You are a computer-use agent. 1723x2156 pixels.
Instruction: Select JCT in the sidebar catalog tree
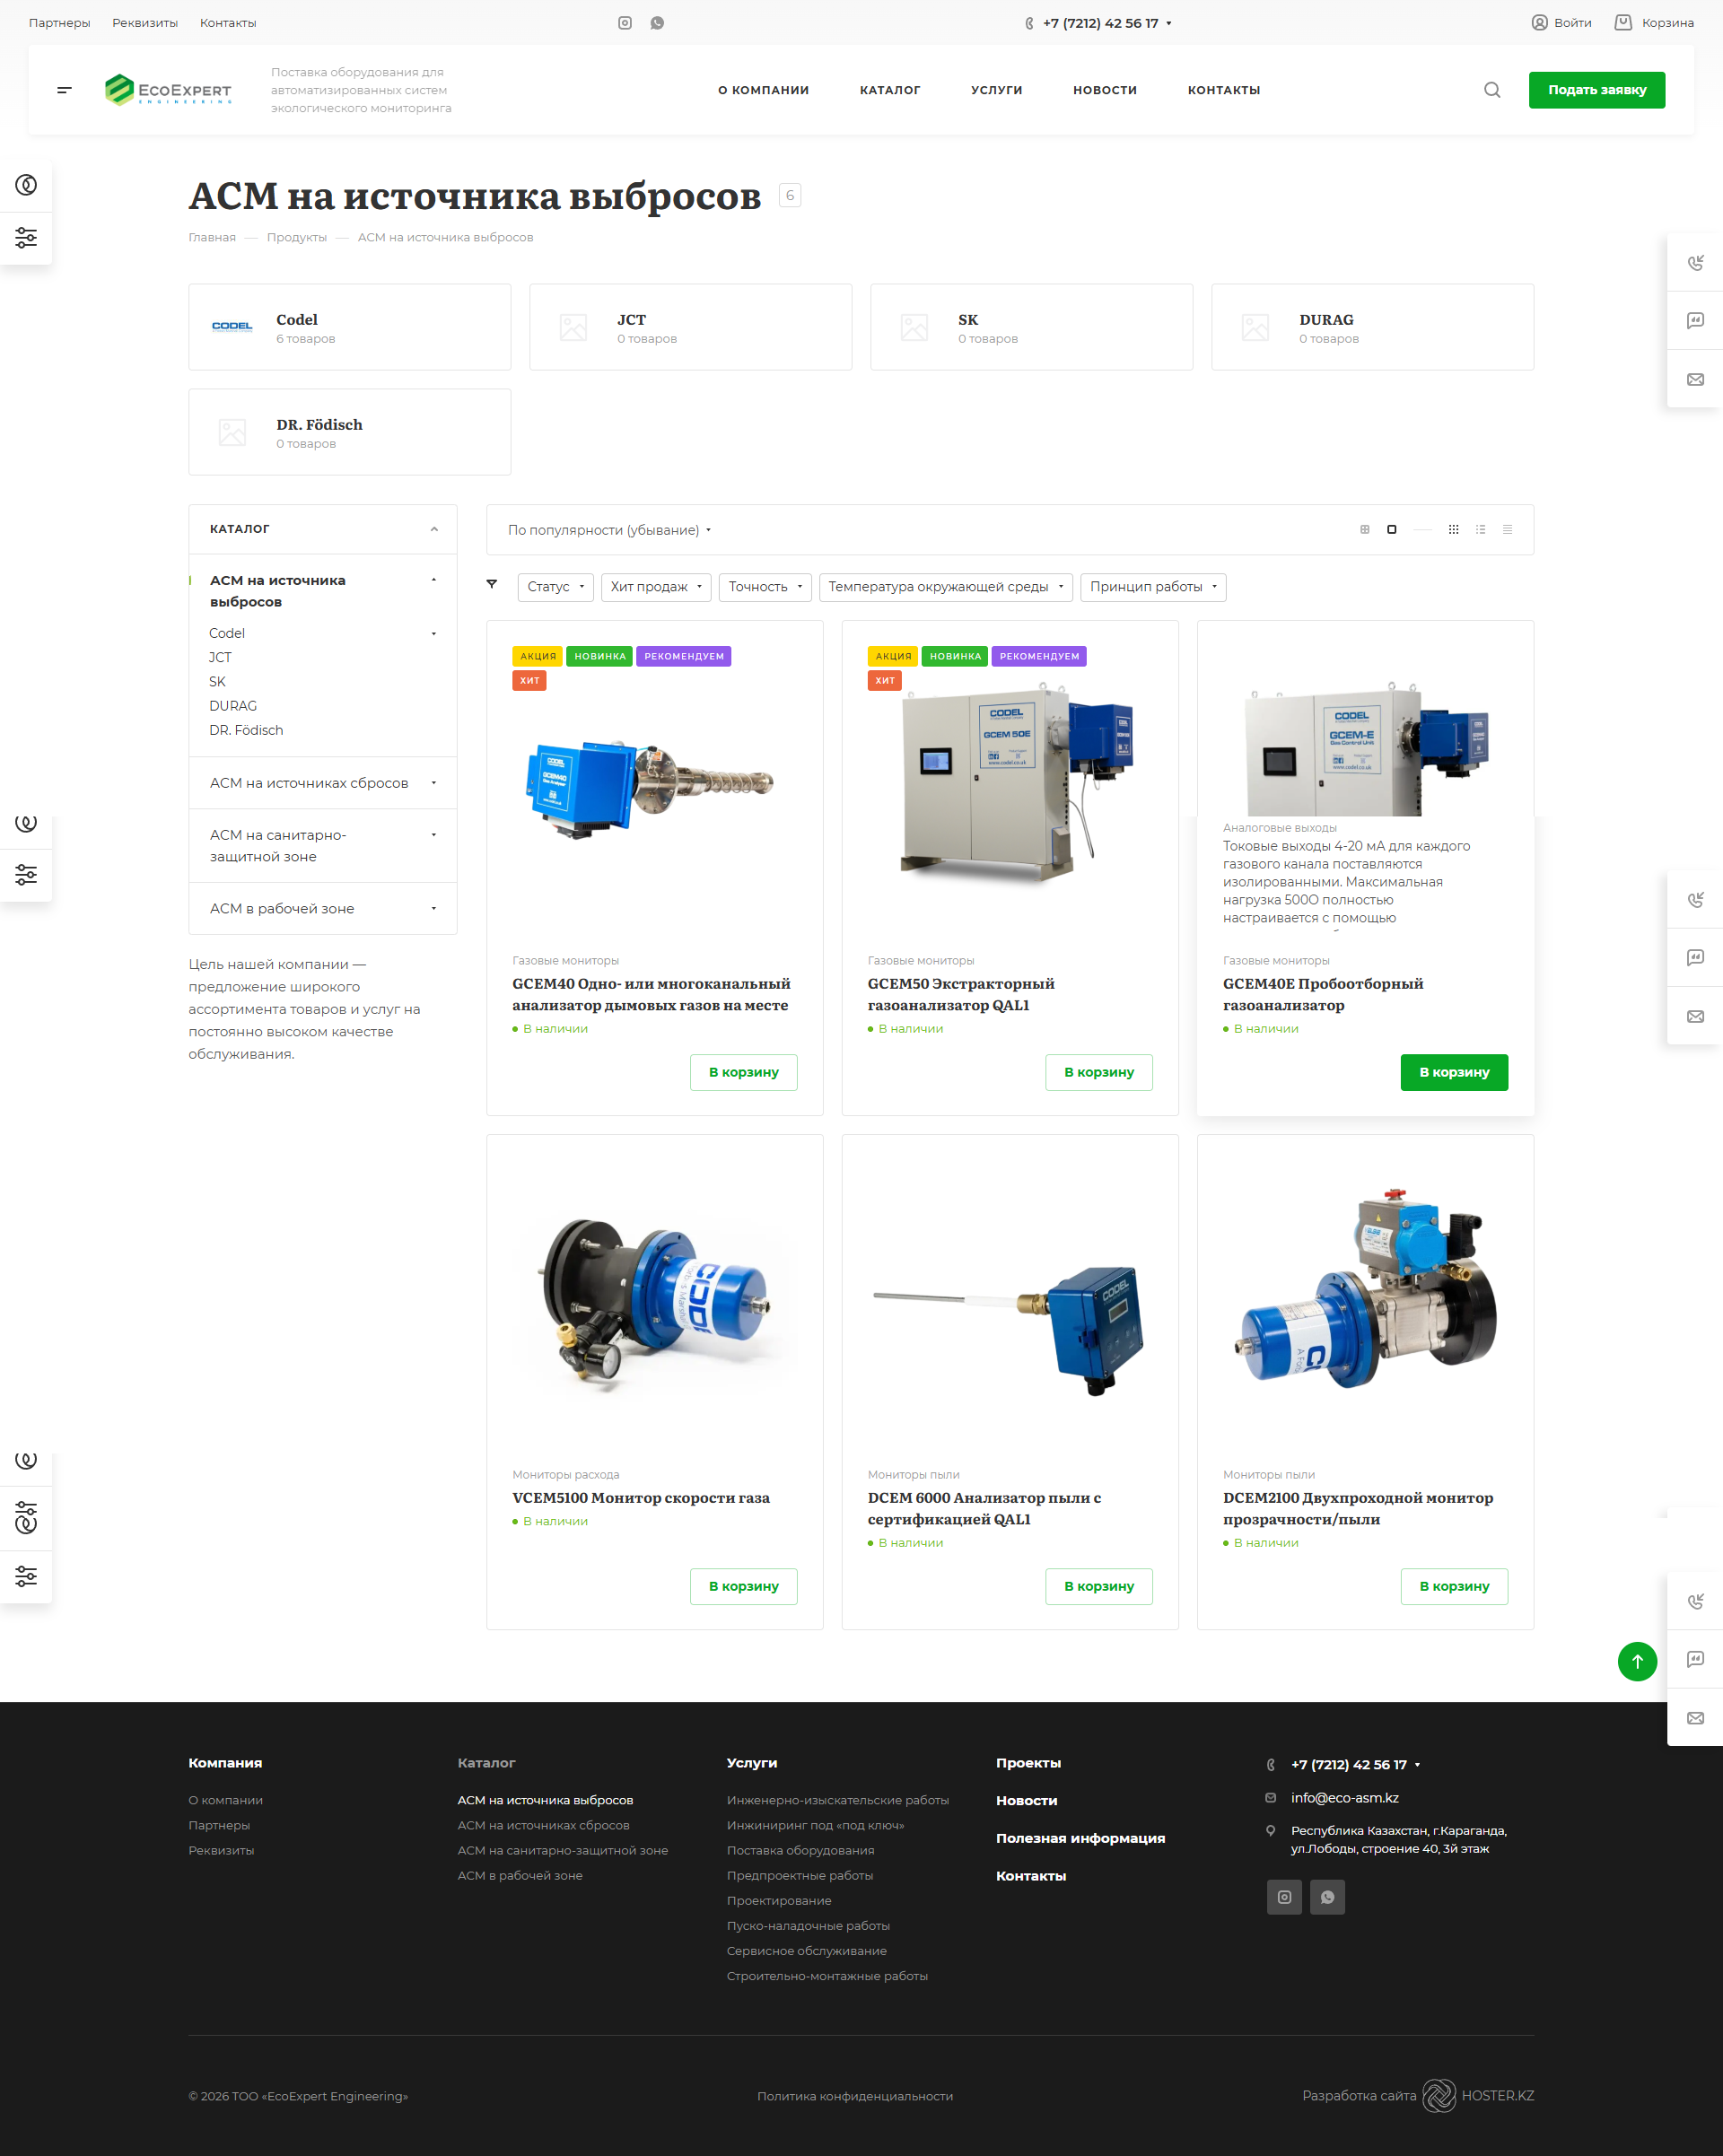(x=220, y=657)
